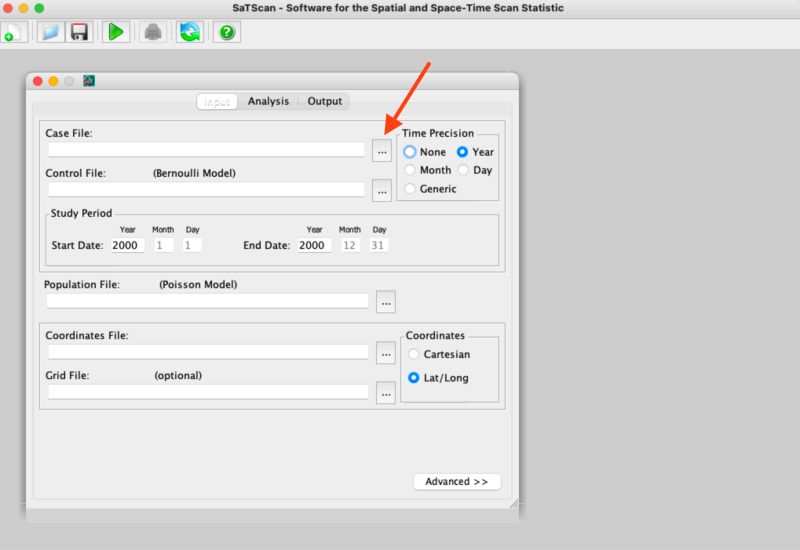Screen dimensions: 800x550
Task: Click the Start Date year field
Action: point(128,245)
